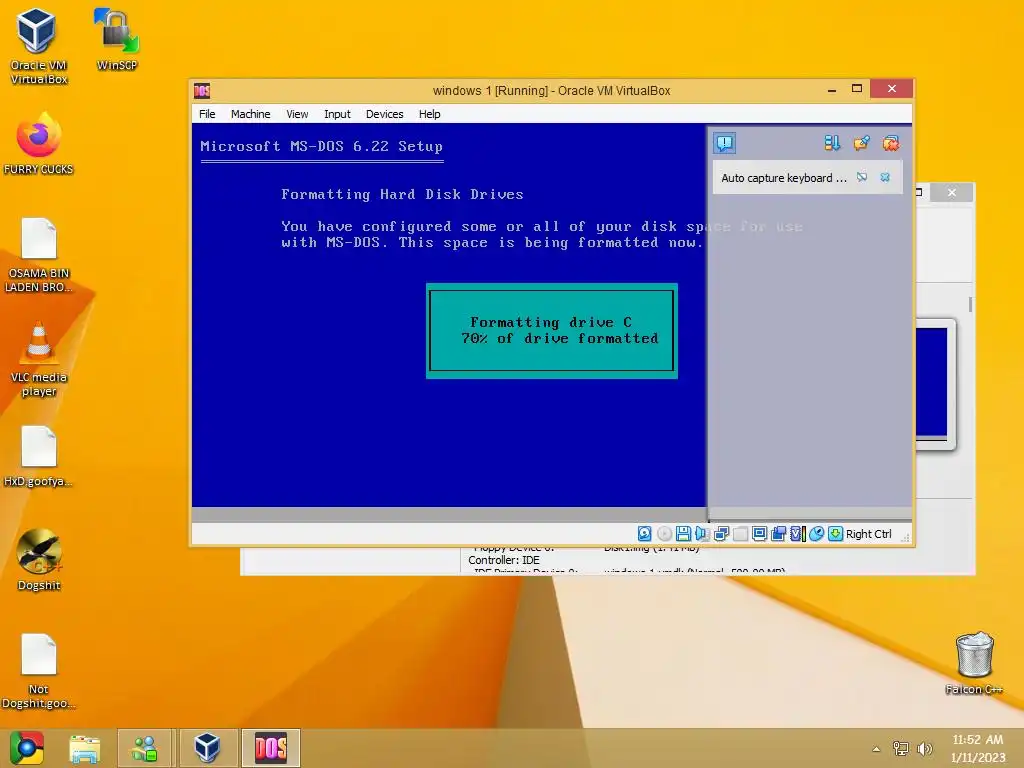Click the DOS VM taskbar button

click(270, 748)
